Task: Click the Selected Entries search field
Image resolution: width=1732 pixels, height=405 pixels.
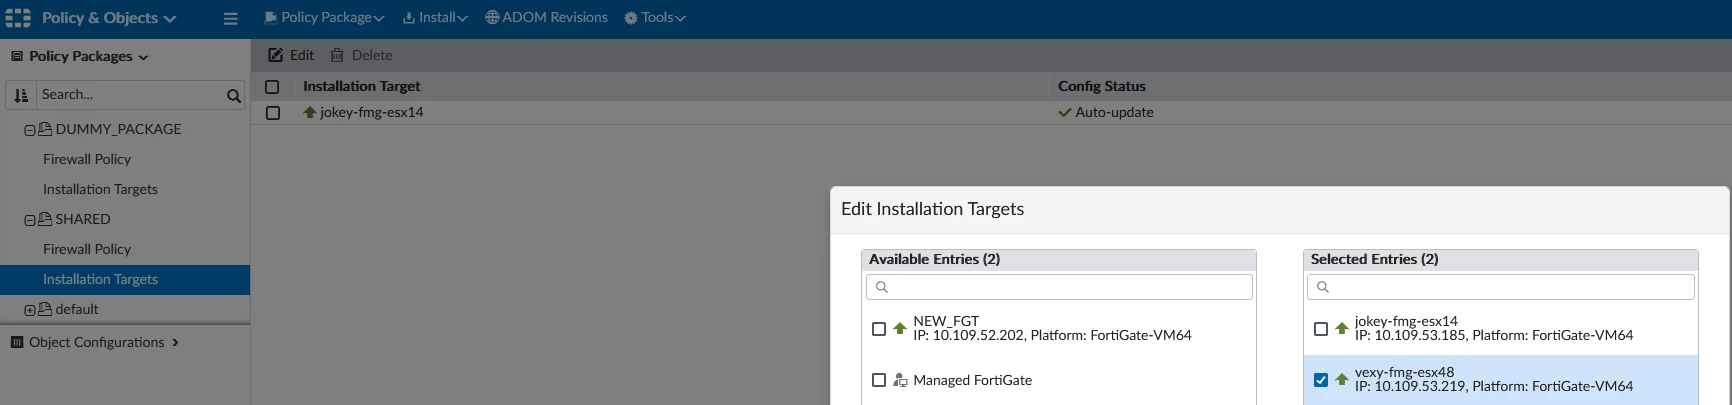Action: tap(1501, 287)
